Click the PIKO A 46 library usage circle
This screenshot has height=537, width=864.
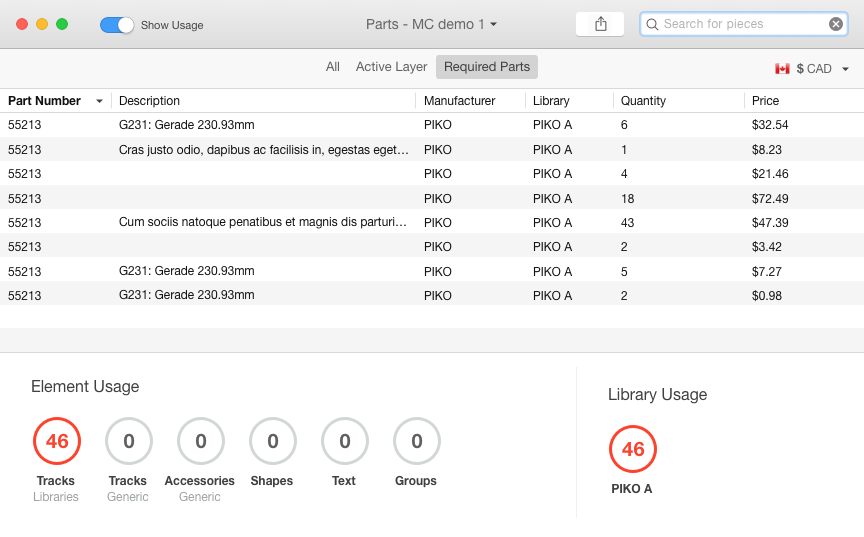[633, 449]
